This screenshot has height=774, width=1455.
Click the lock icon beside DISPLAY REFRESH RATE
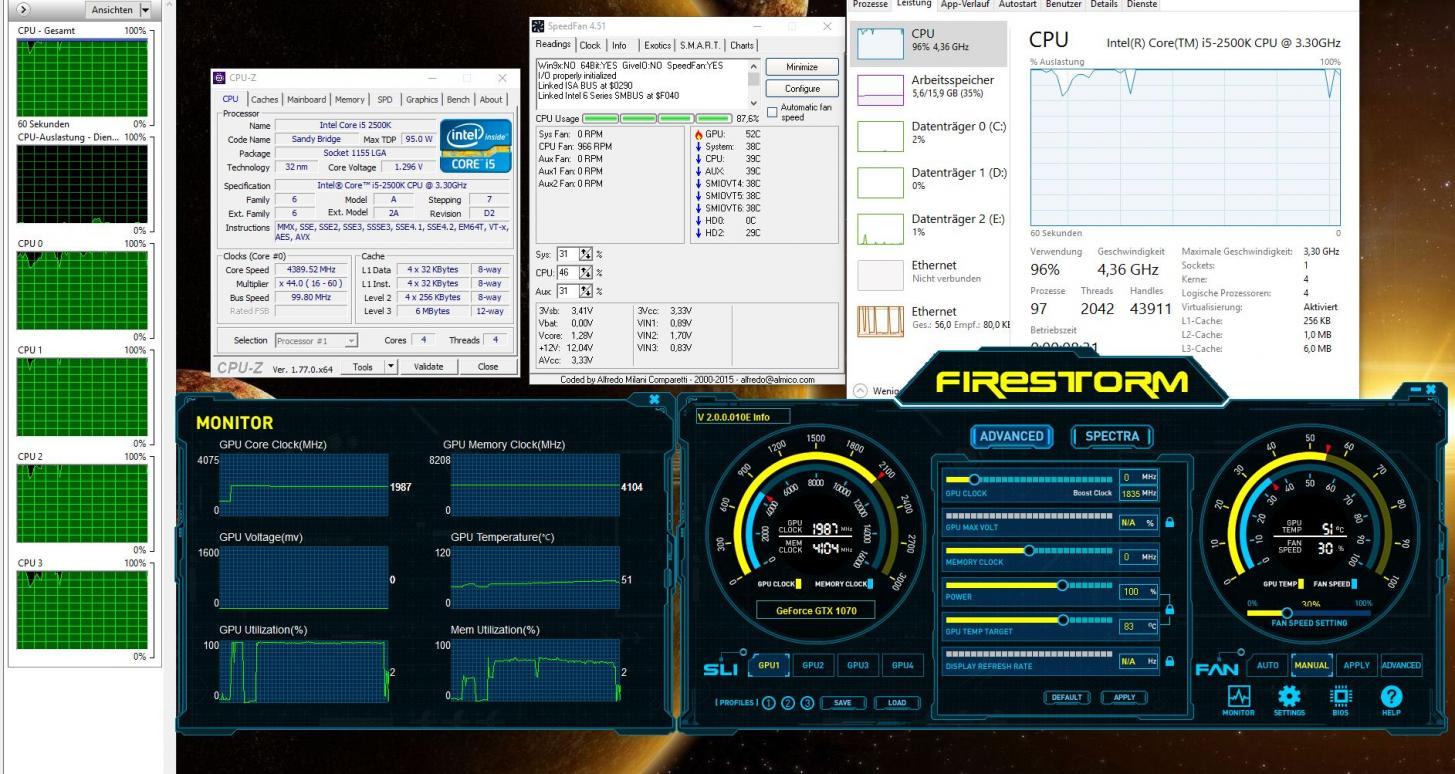coord(1169,661)
